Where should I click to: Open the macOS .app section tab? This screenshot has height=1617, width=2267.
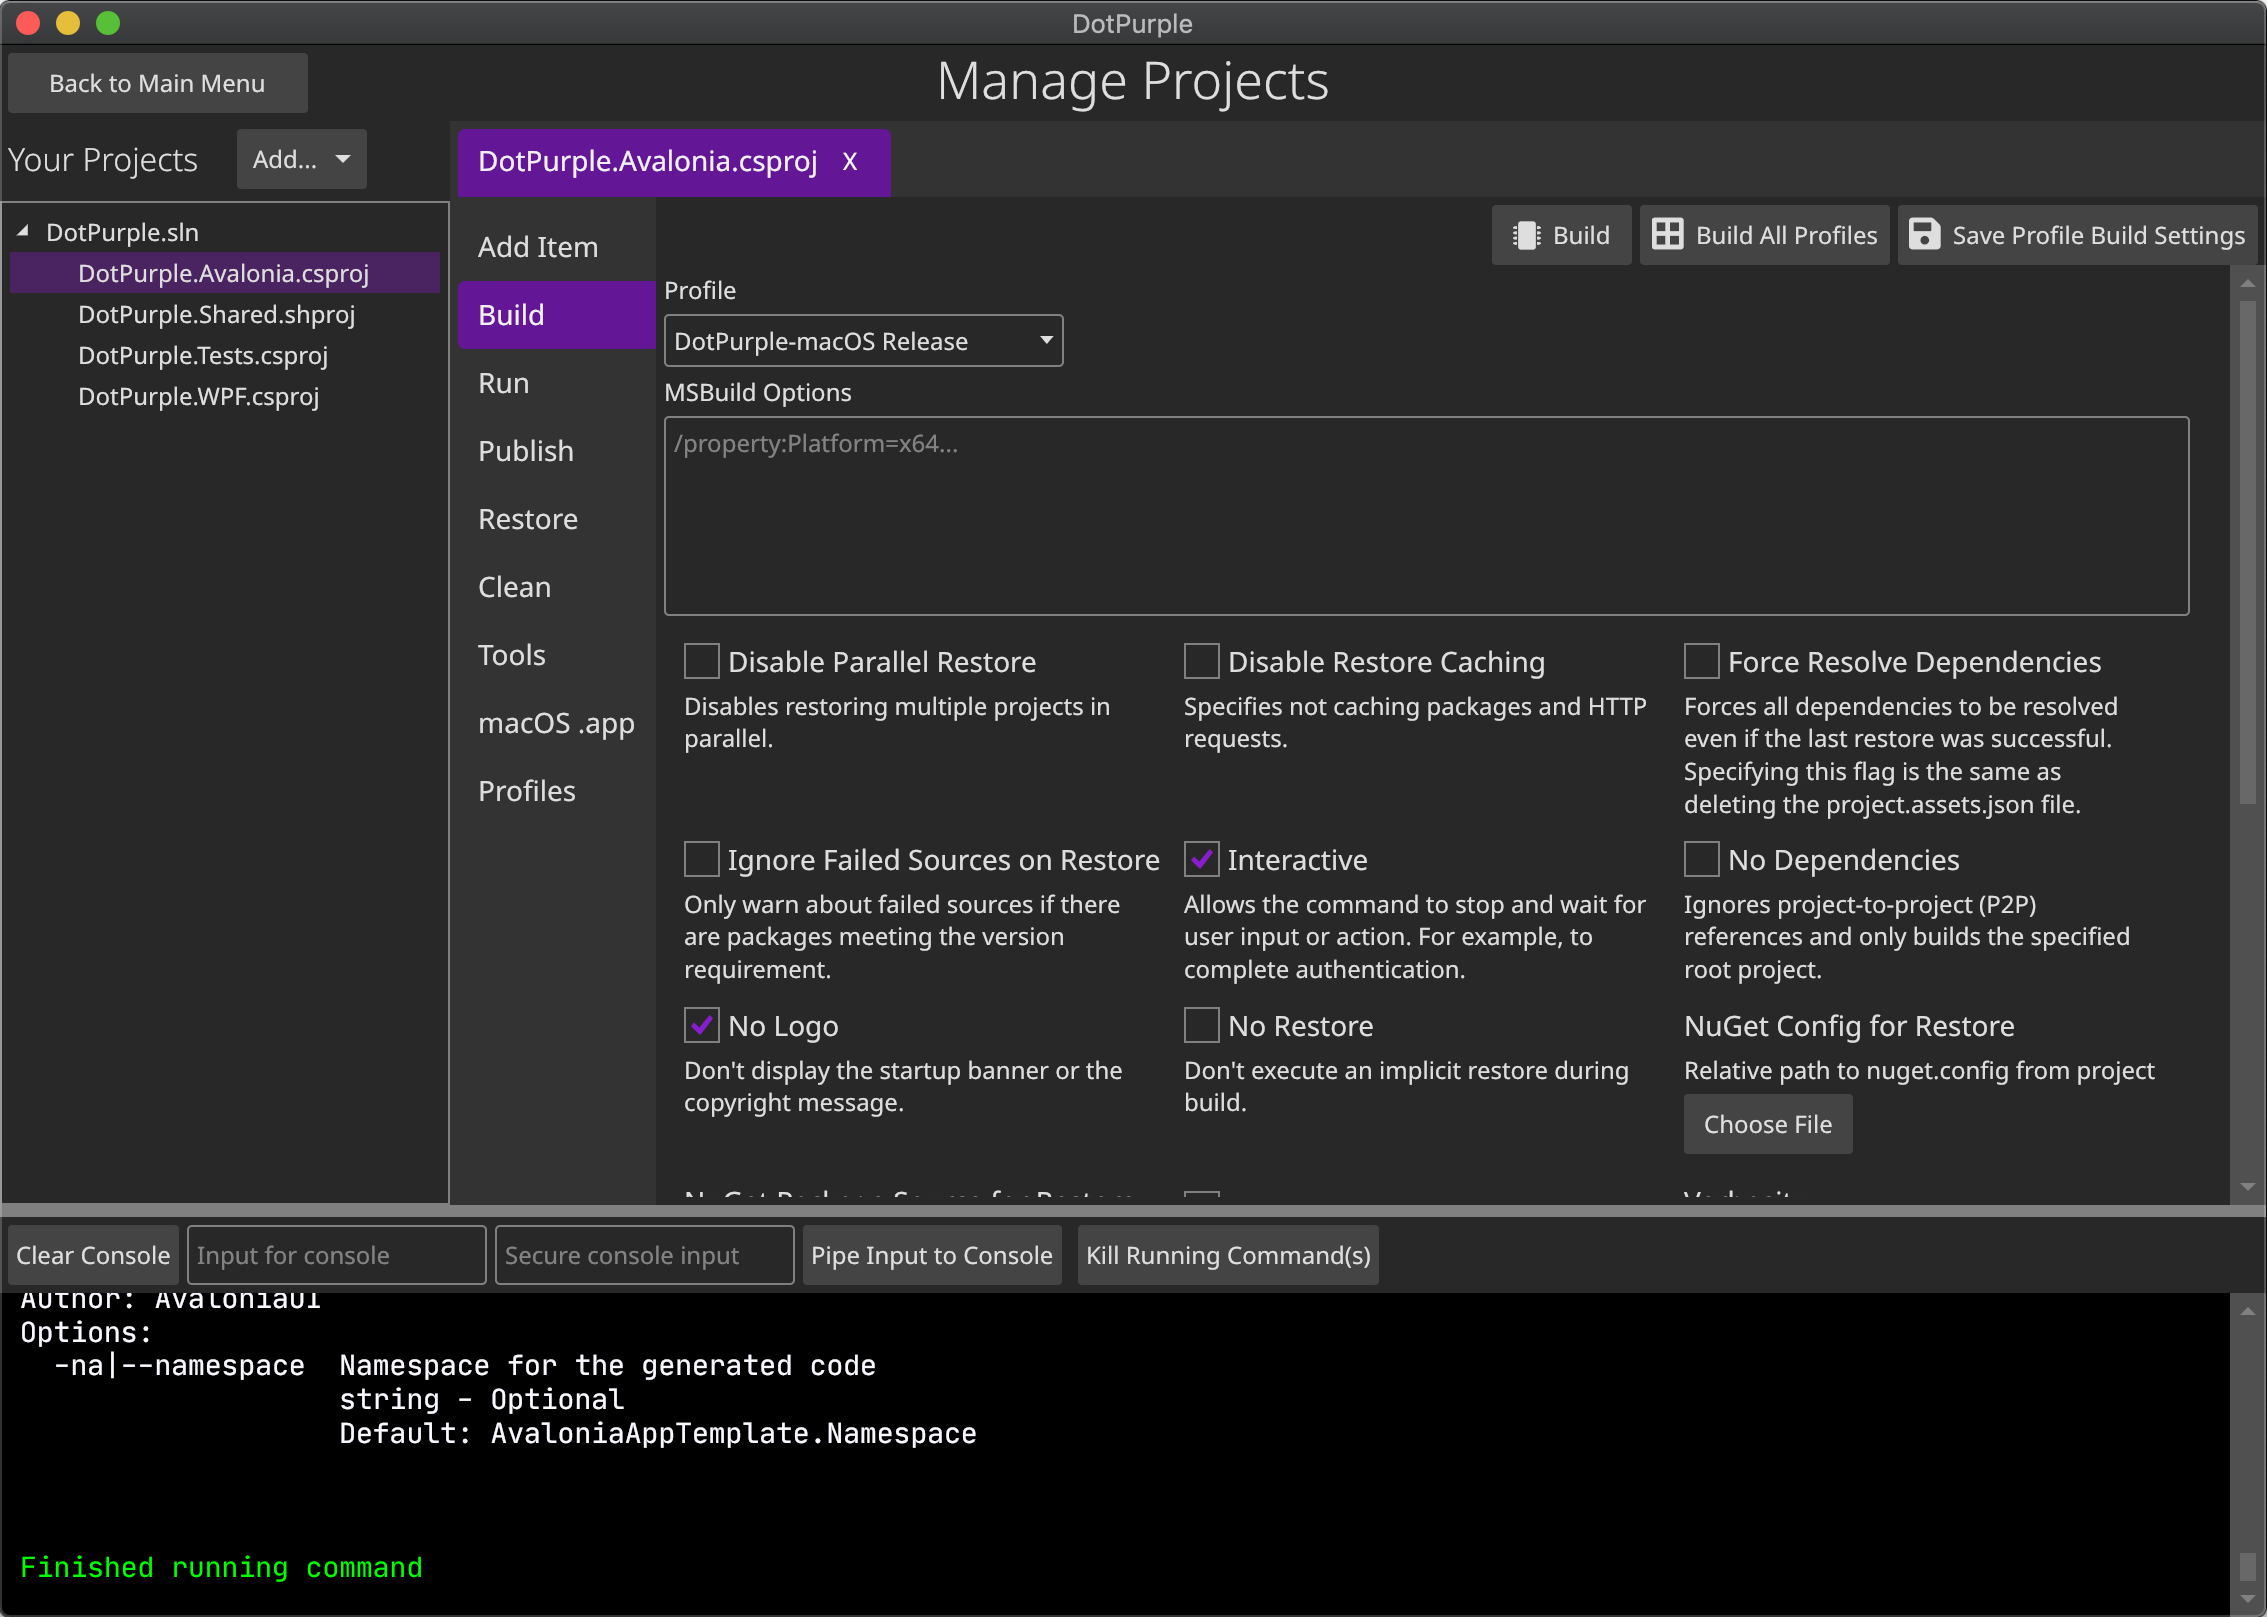(556, 723)
